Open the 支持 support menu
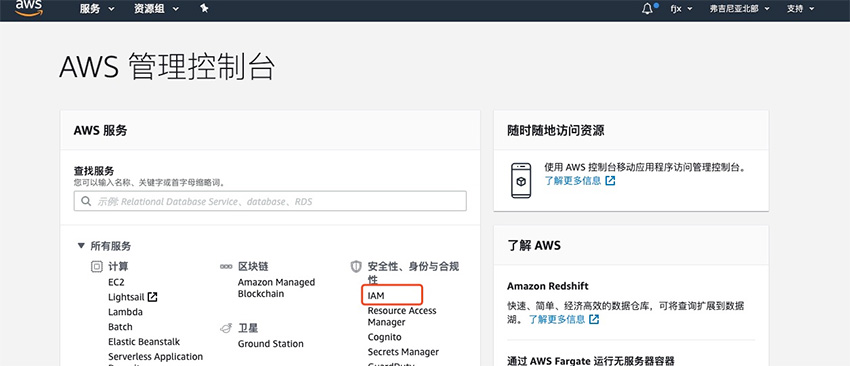 click(801, 9)
